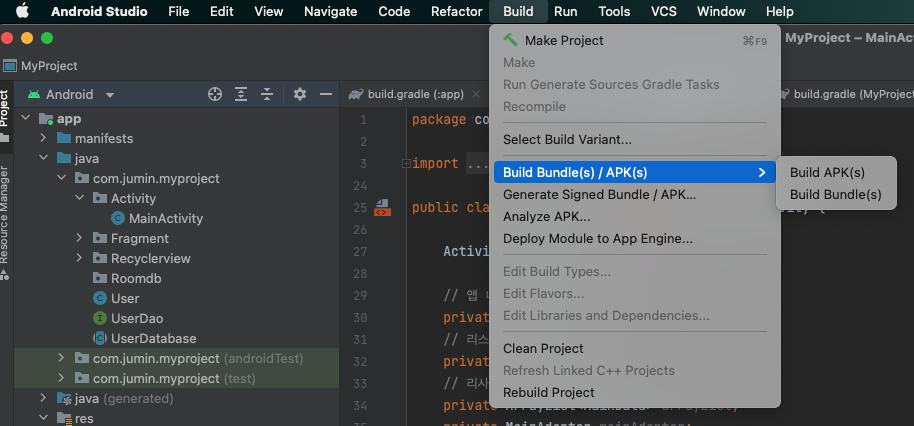Click the Android robot view icon
914x426 pixels.
34,94
